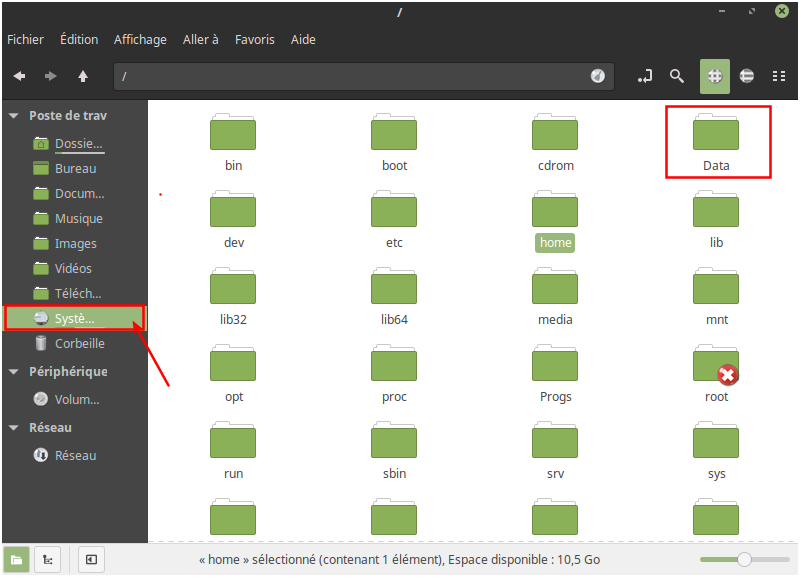Image resolution: width=801 pixels, height=580 pixels.
Task: Select the mnt folder
Action: pyautogui.click(x=716, y=297)
